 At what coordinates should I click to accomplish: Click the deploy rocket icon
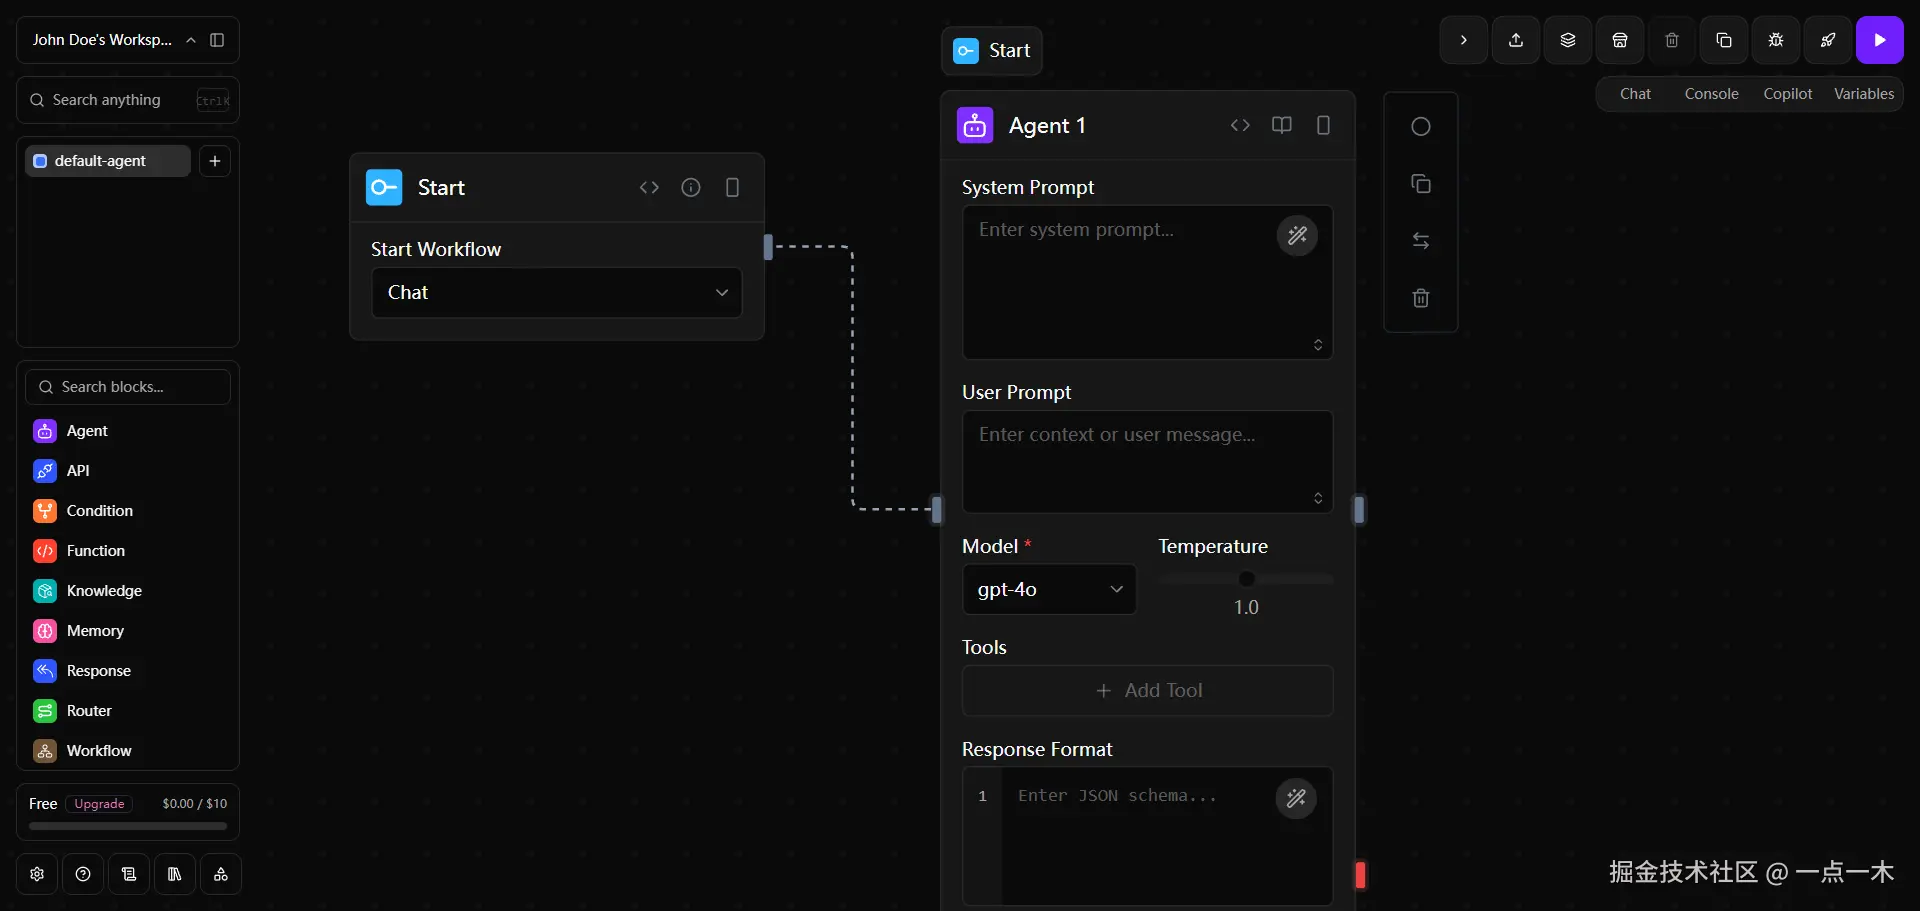pyautogui.click(x=1827, y=40)
